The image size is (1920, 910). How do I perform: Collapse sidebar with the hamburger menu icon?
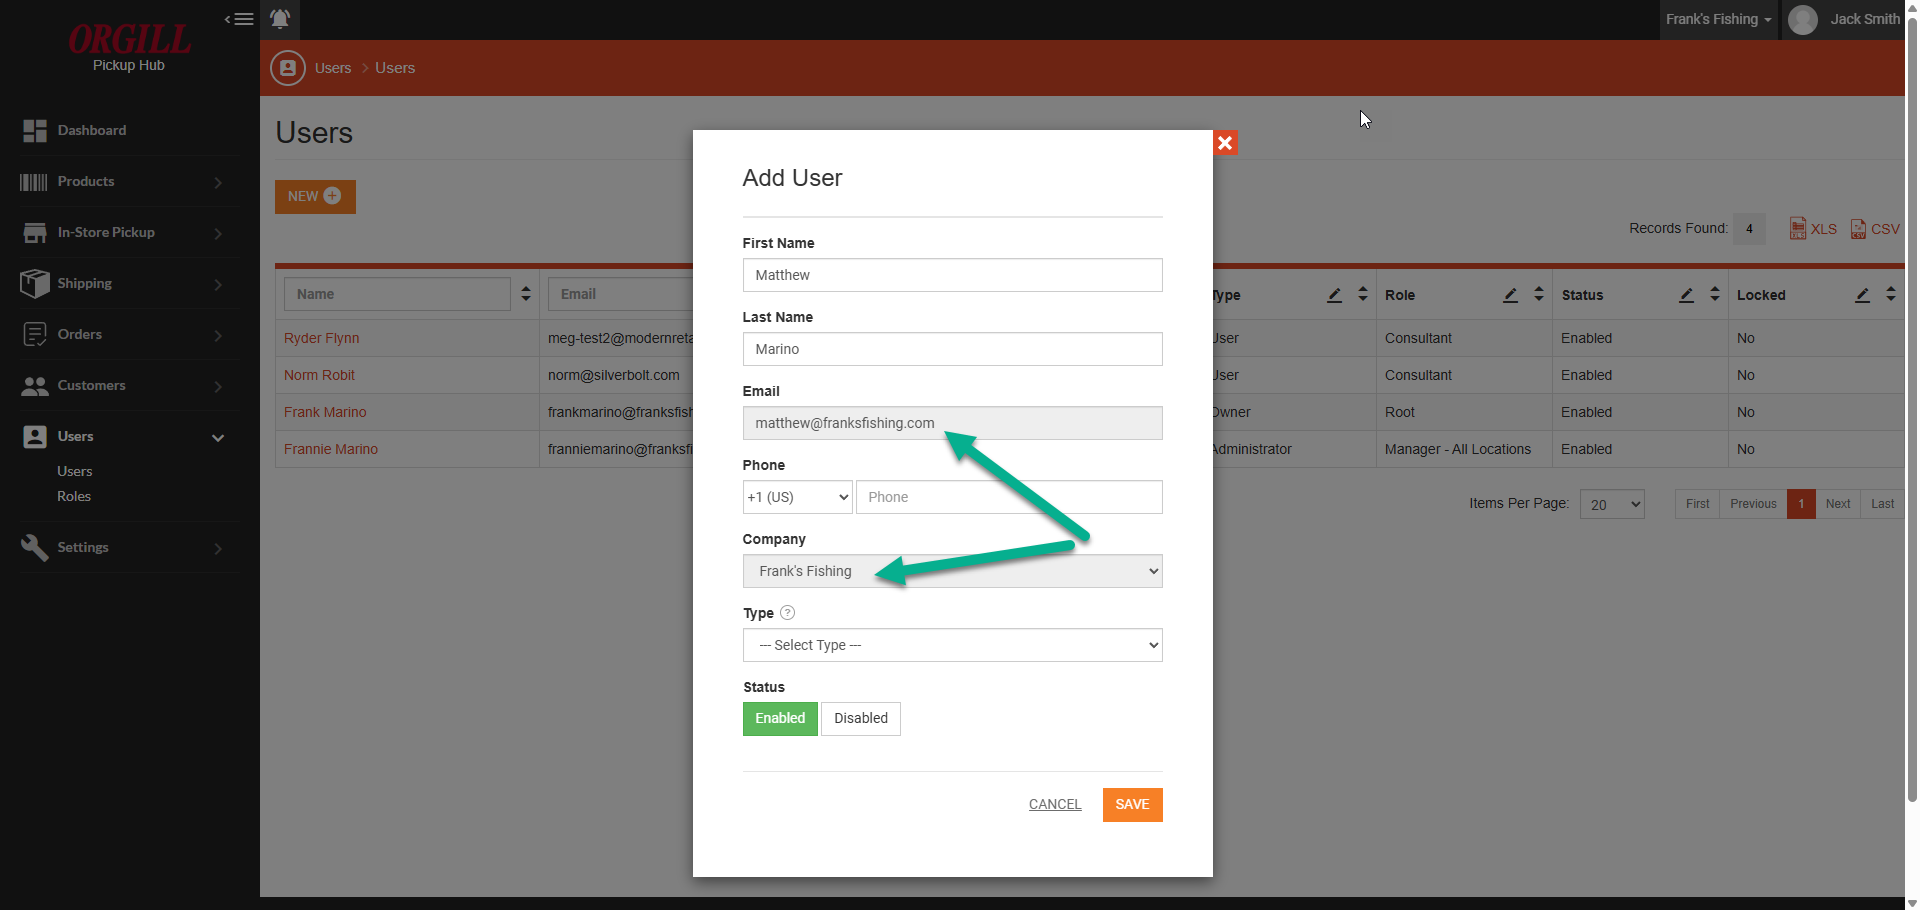(x=239, y=19)
